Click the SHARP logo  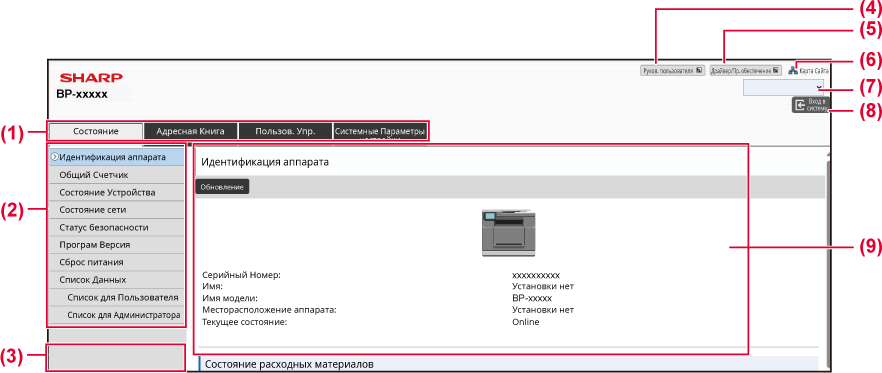pyautogui.click(x=91, y=78)
